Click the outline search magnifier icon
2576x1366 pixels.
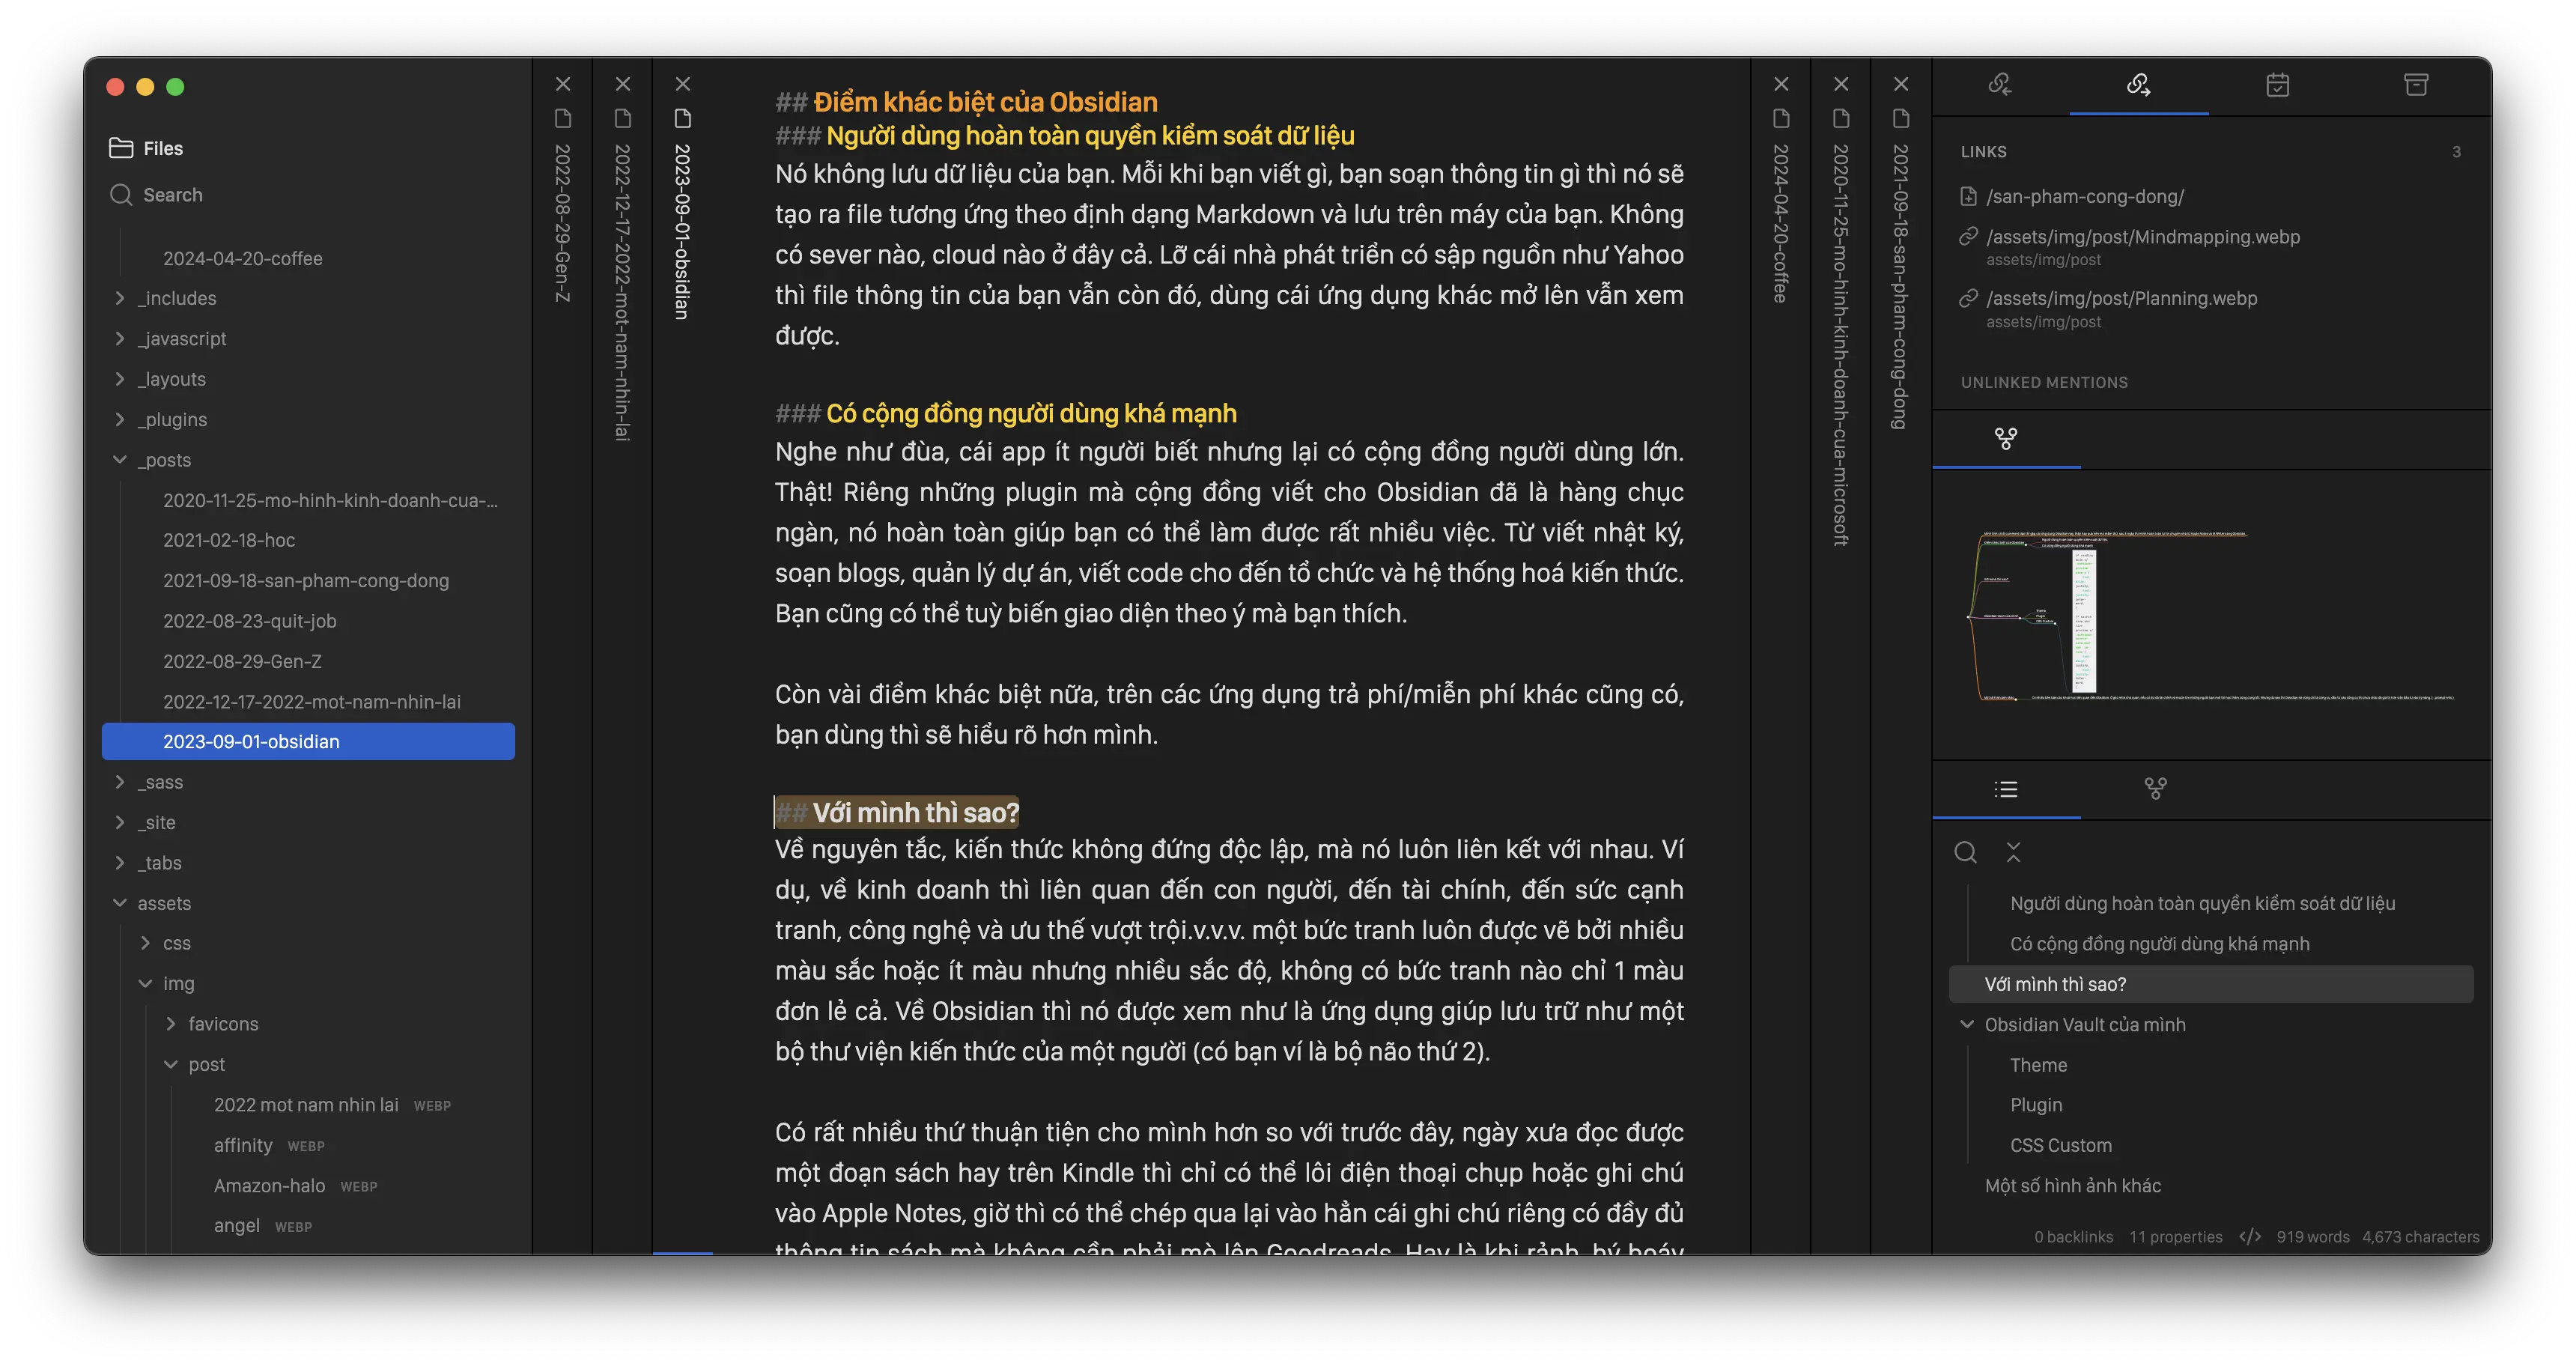point(1965,852)
